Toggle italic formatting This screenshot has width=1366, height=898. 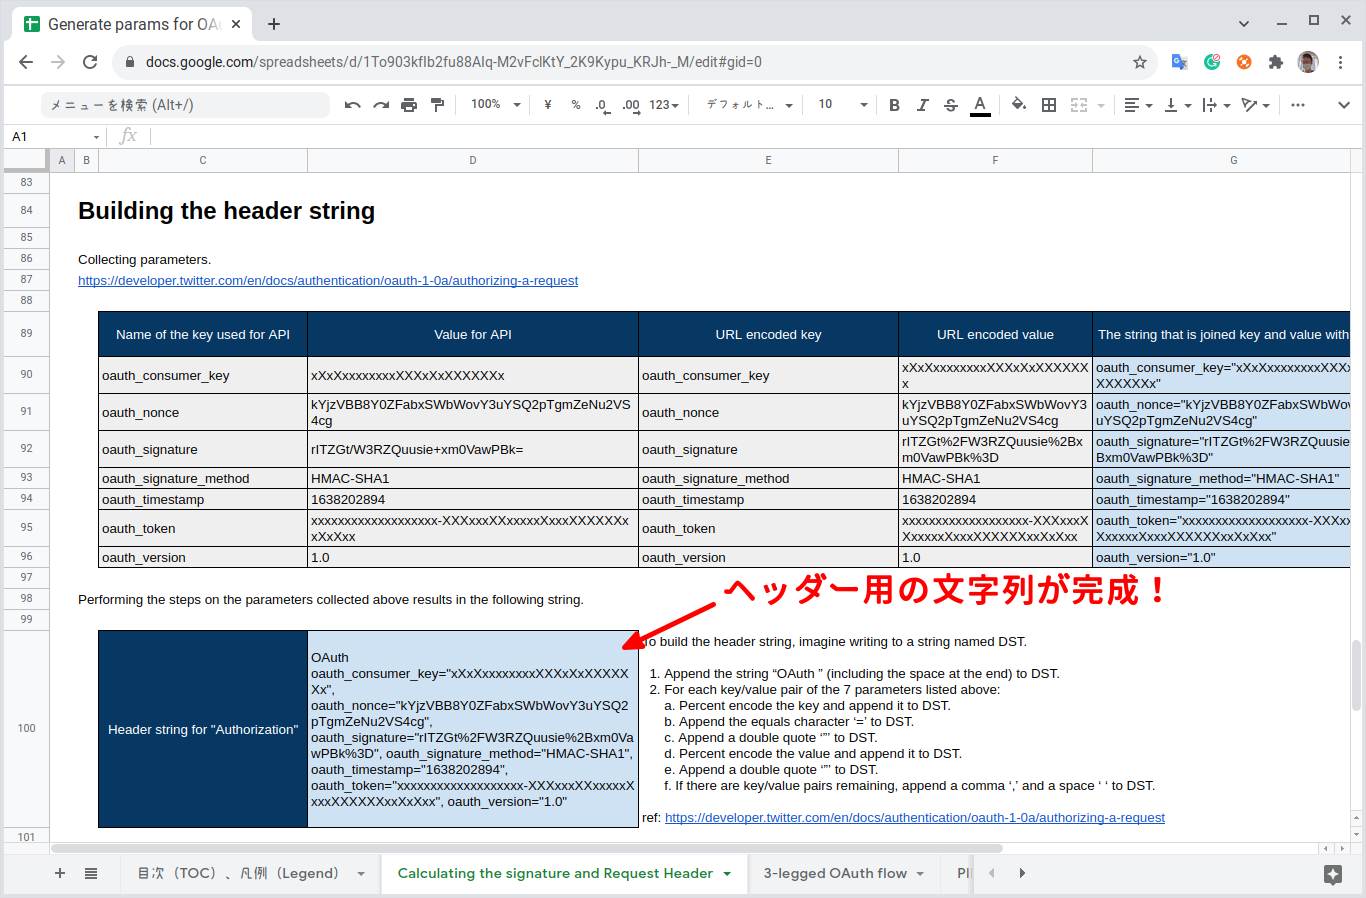(922, 104)
